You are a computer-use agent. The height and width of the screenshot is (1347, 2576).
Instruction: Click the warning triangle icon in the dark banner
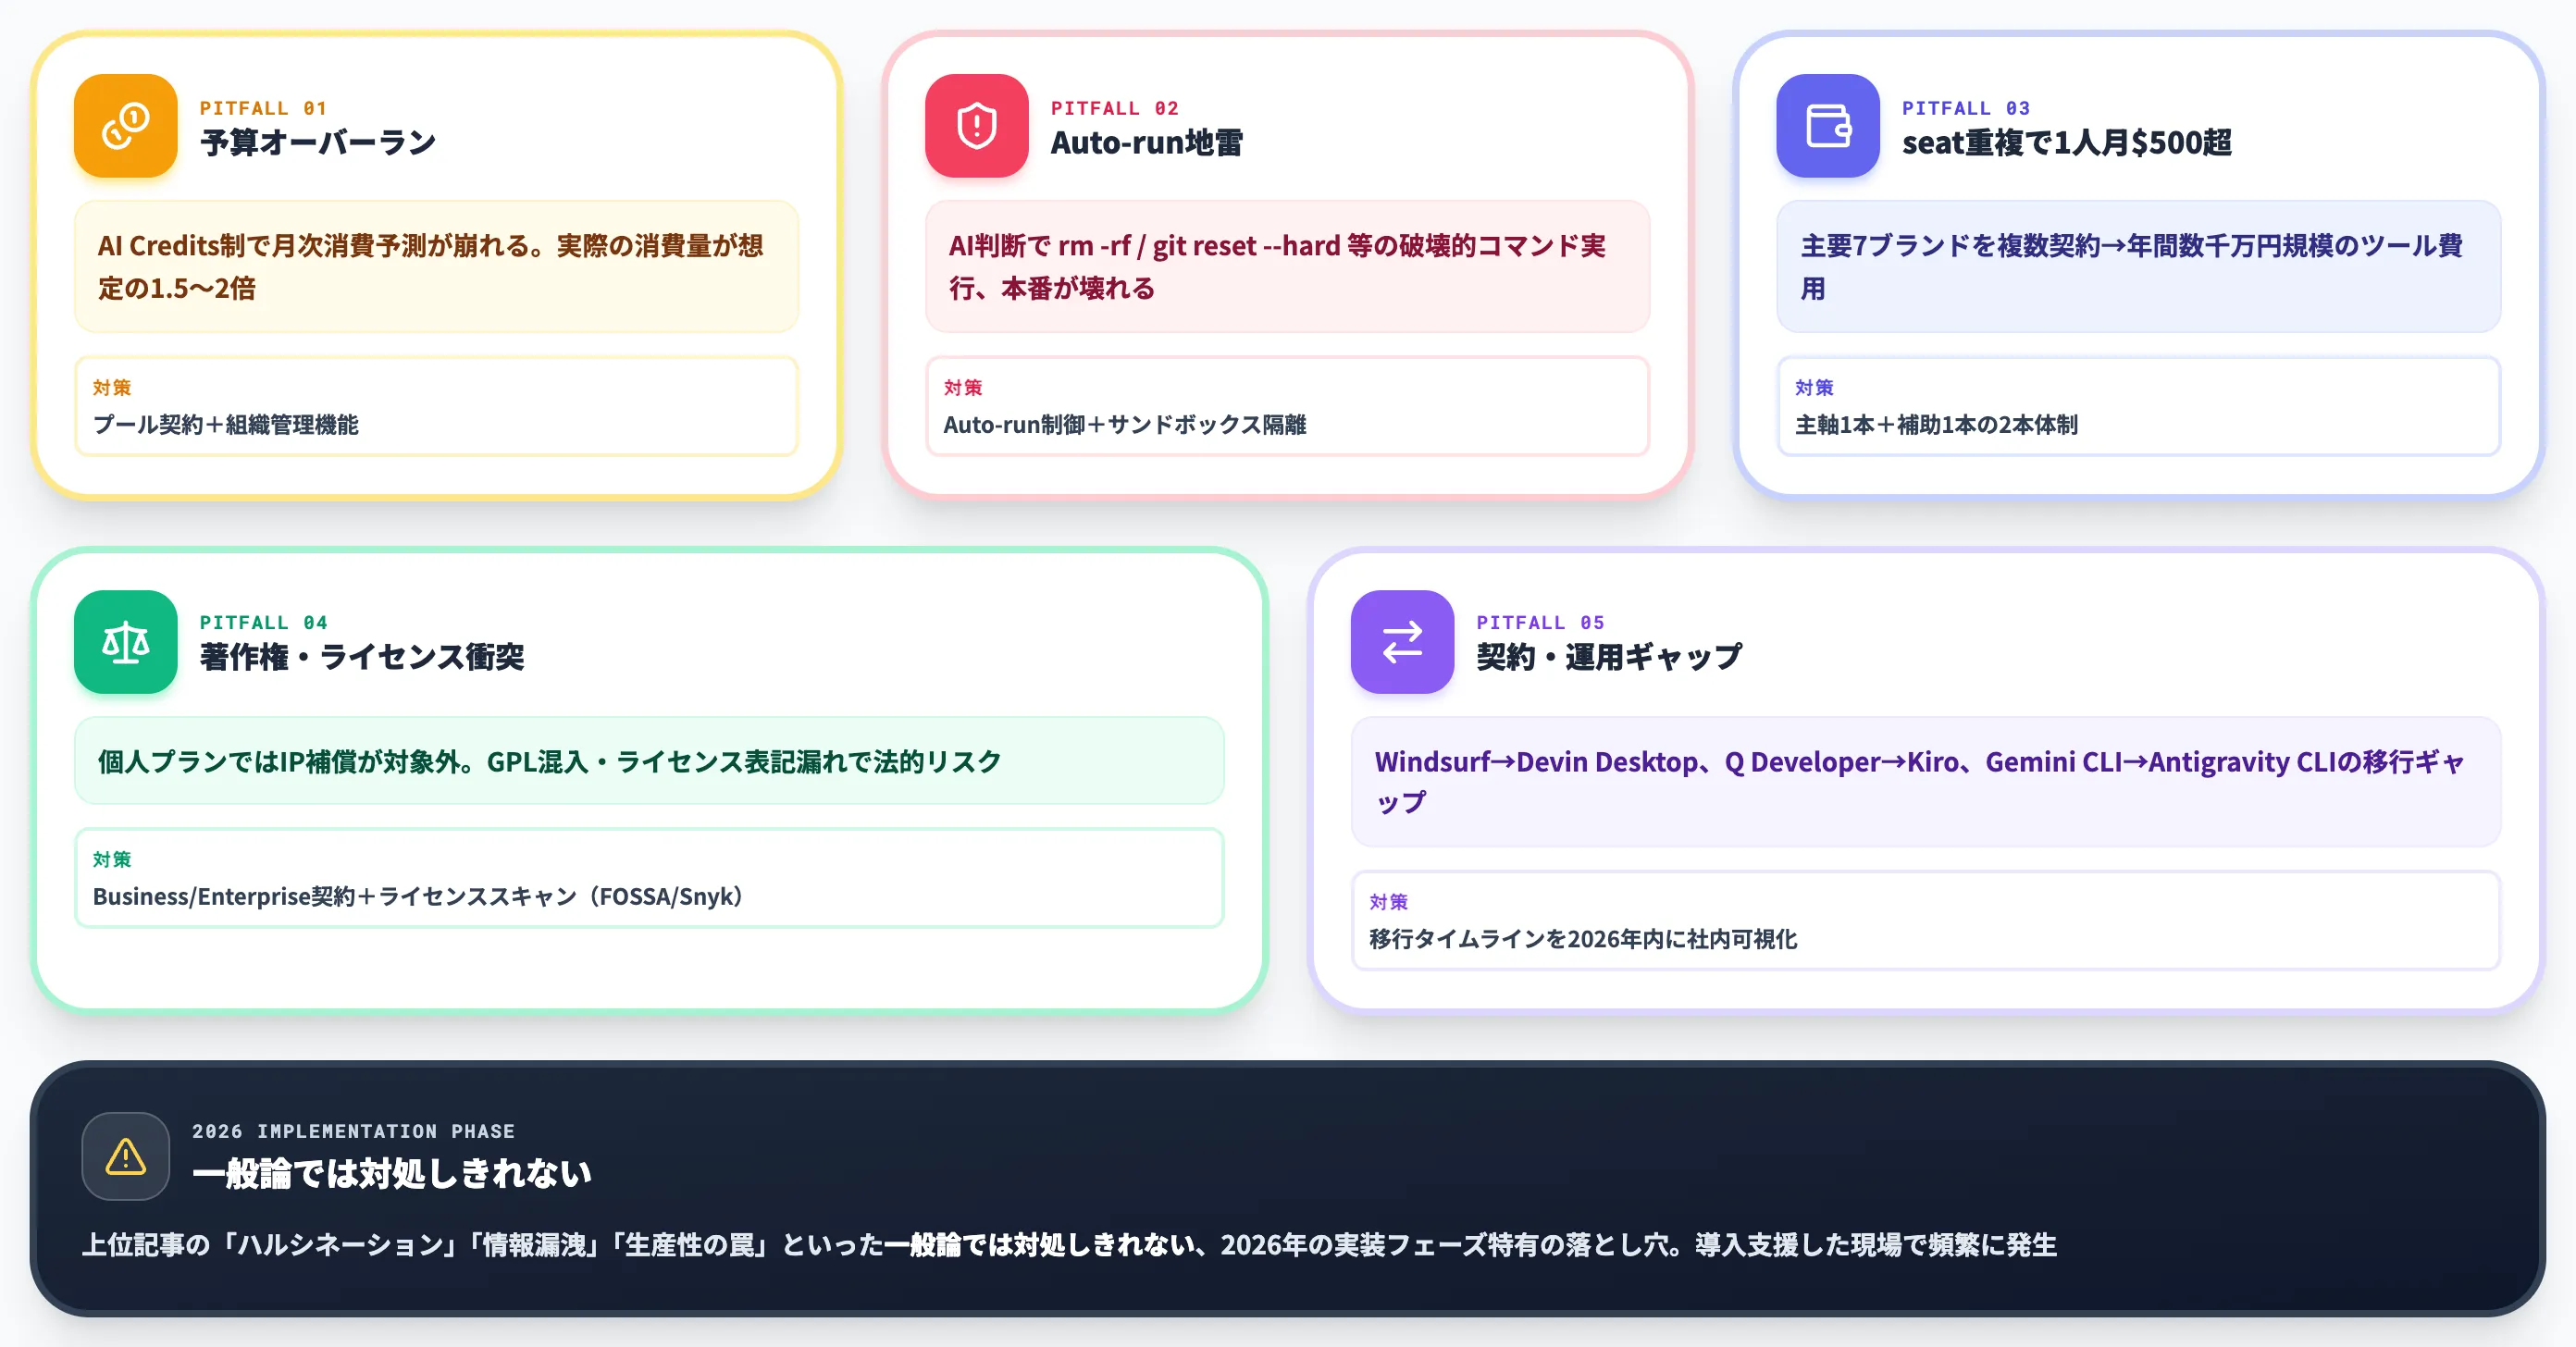point(125,1156)
